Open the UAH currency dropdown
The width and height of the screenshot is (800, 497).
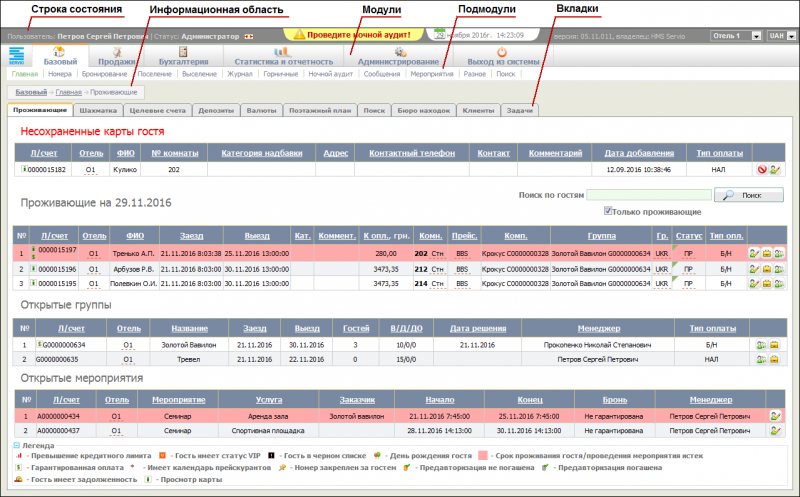tap(781, 36)
